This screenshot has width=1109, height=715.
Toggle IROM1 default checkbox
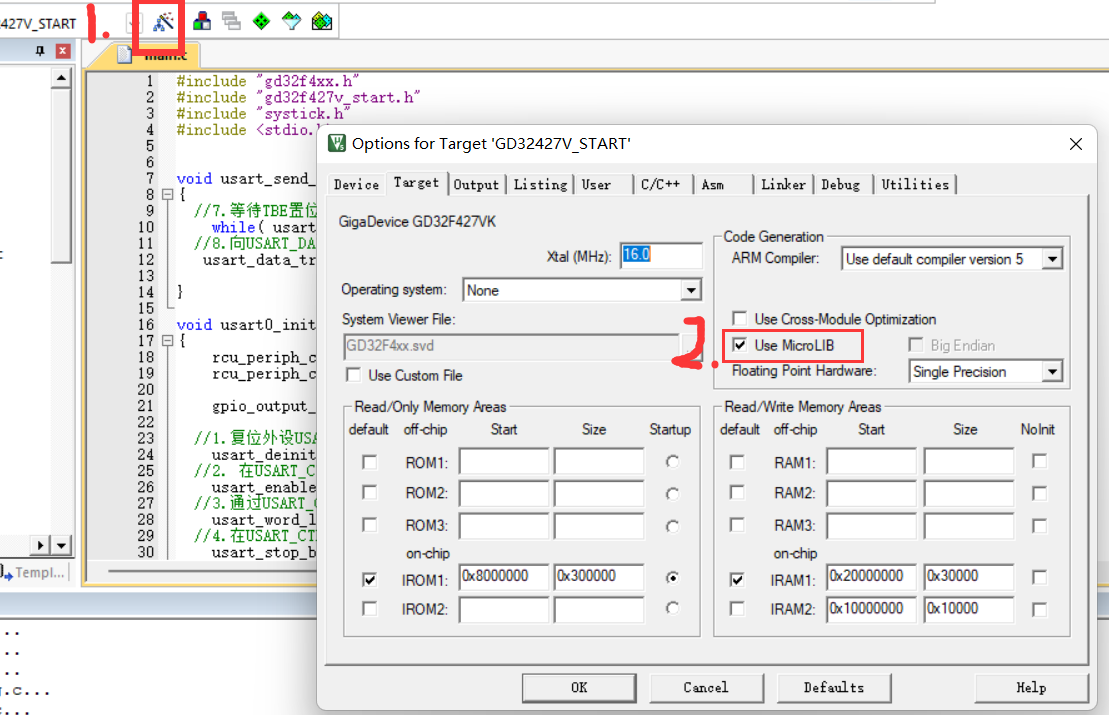[369, 579]
